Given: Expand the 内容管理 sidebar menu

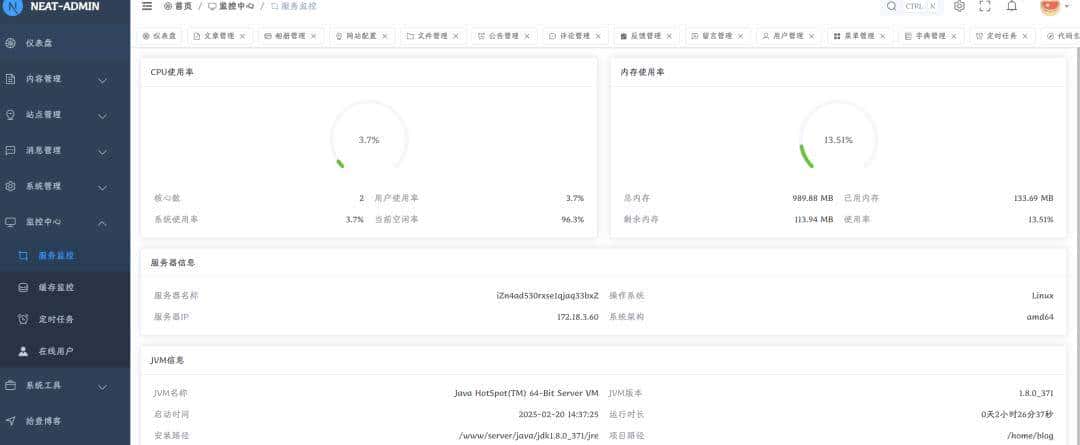Looking at the screenshot, I should point(65,79).
